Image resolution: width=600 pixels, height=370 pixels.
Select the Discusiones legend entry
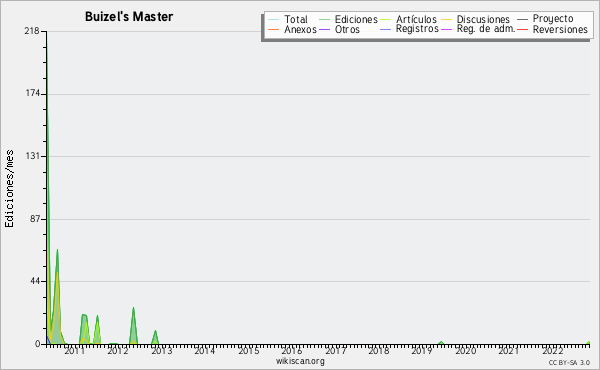coord(475,19)
